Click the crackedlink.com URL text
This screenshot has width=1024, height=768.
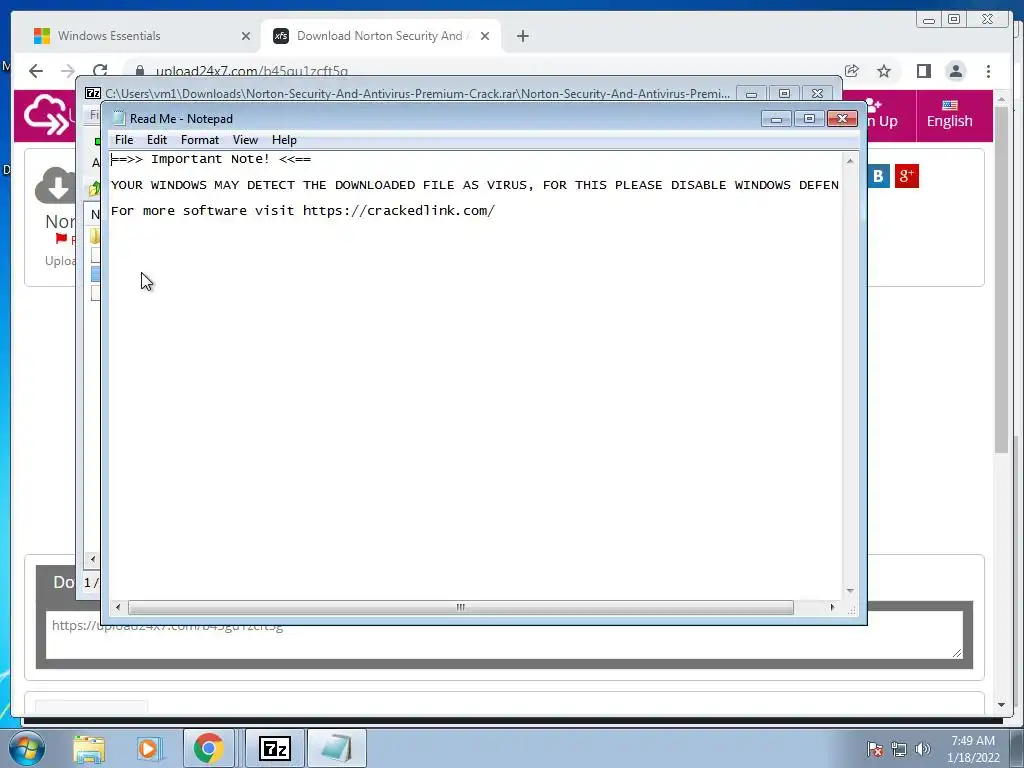coord(398,210)
